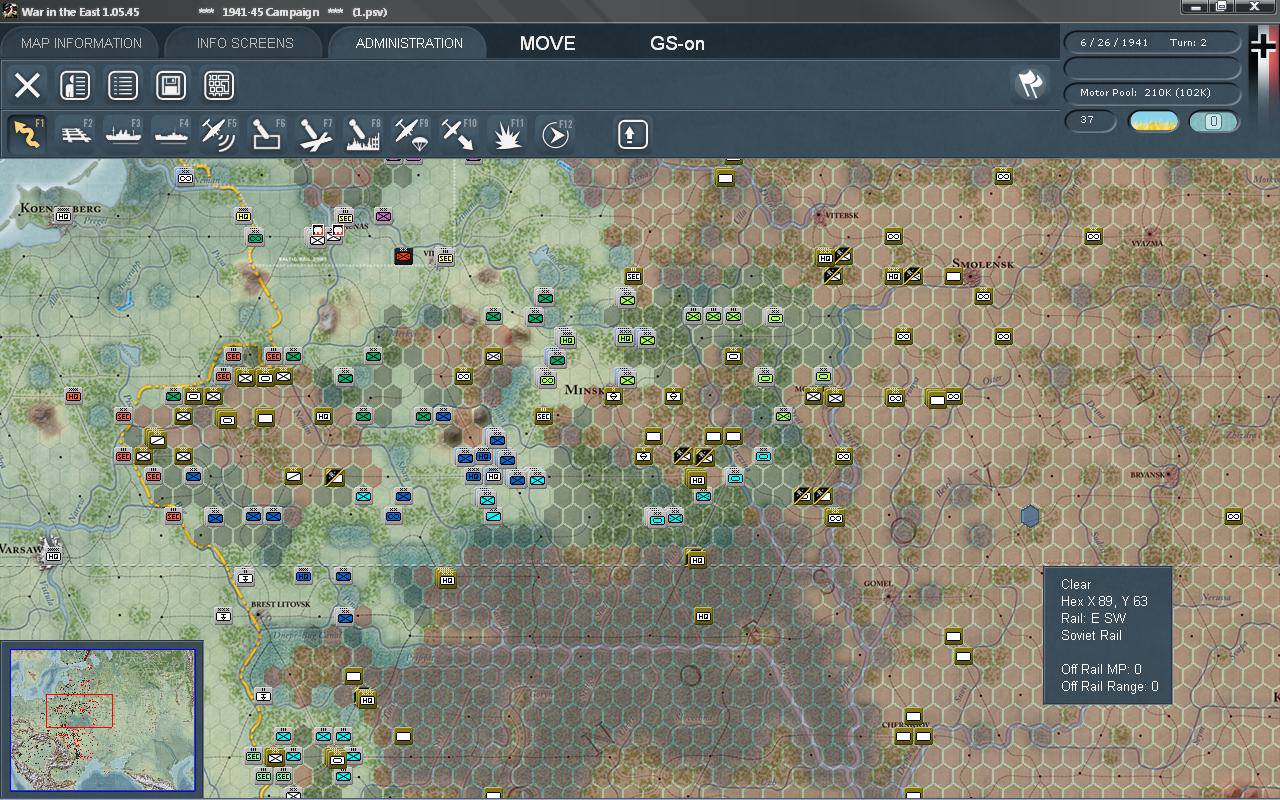Select the F6 bomb unit icon
The image size is (1280, 800).
pos(267,134)
